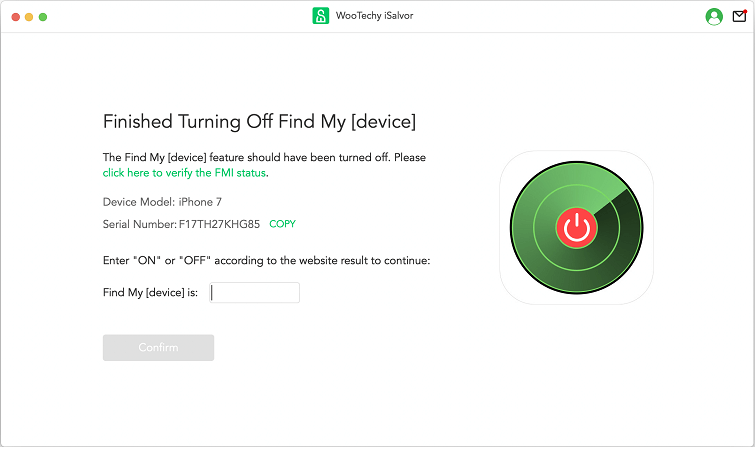The image size is (755, 449).
Task: Click the red power icon on radar
Action: [x=576, y=228]
